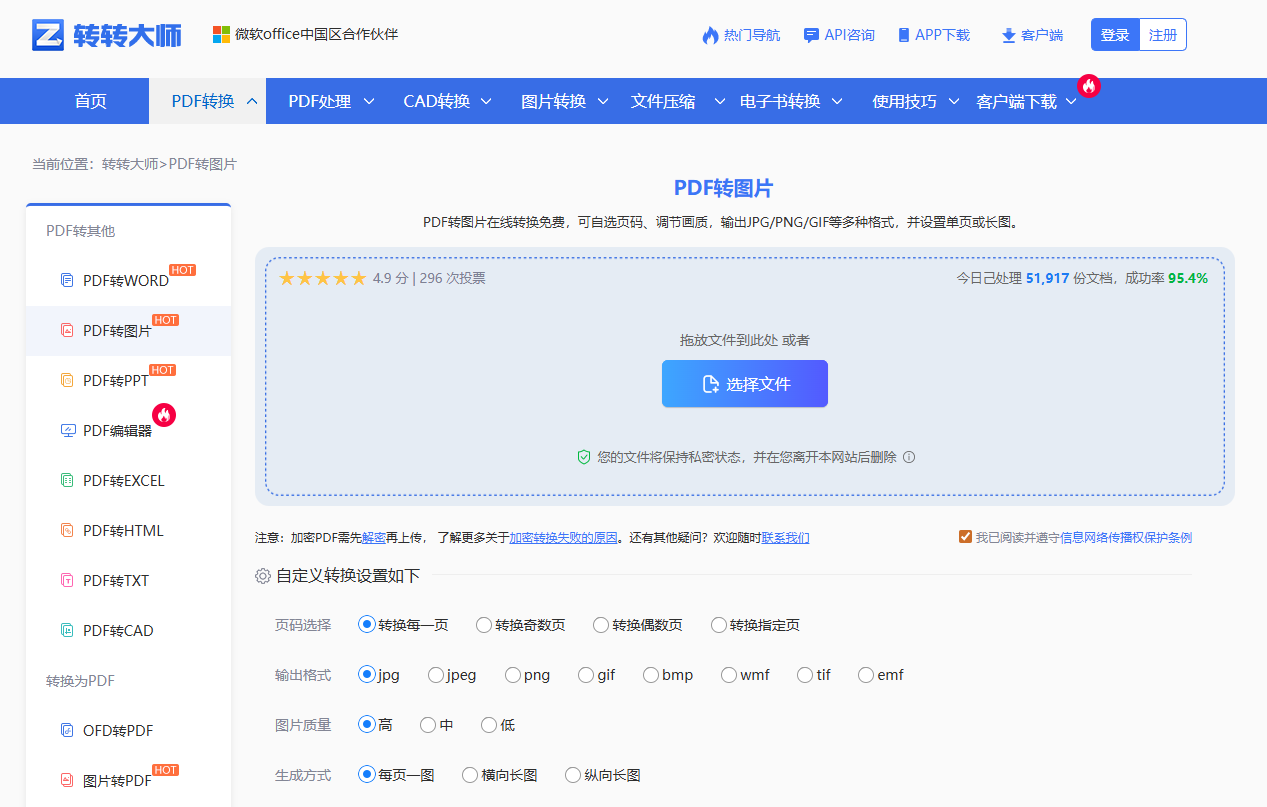Expand the CAD转换 dropdown chevron
This screenshot has height=807, width=1267.
point(486,101)
